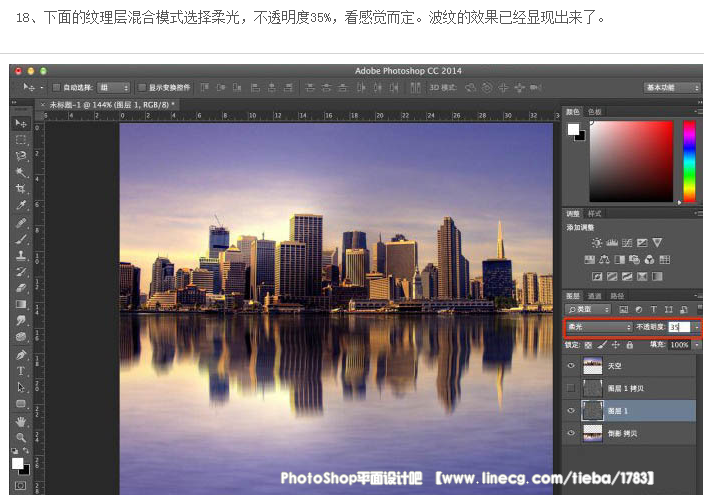Viewport: 704px width, 495px height.
Task: Open the 填充 slider arrow
Action: [696, 345]
